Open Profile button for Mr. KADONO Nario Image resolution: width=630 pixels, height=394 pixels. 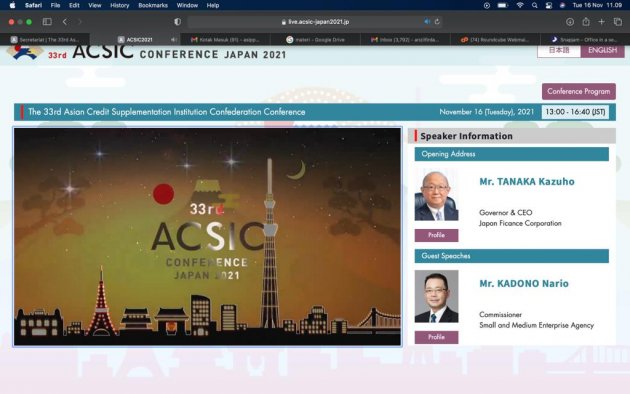[x=436, y=337]
